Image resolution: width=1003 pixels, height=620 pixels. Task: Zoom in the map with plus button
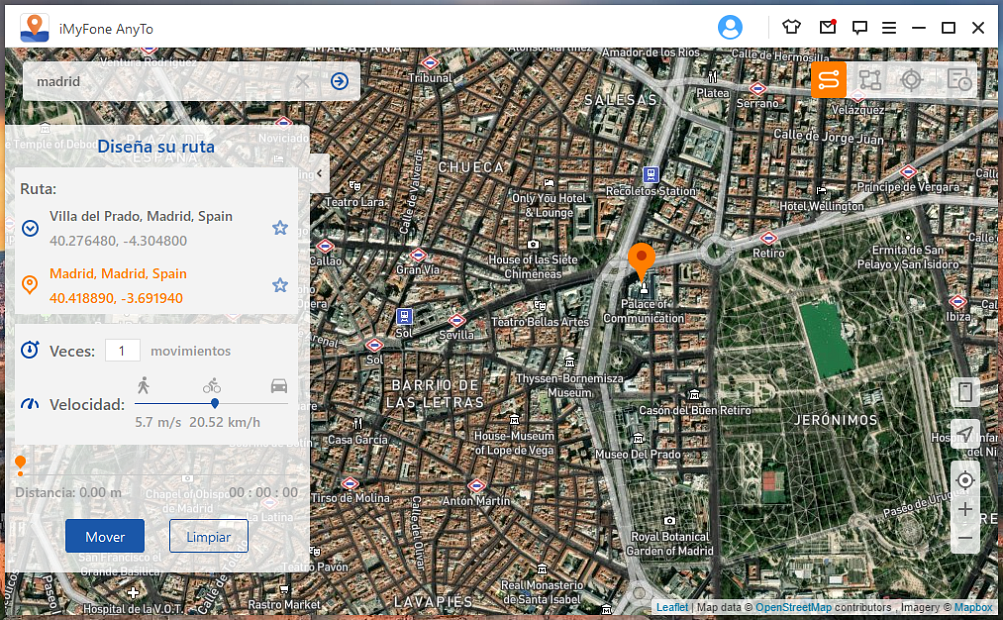965,510
